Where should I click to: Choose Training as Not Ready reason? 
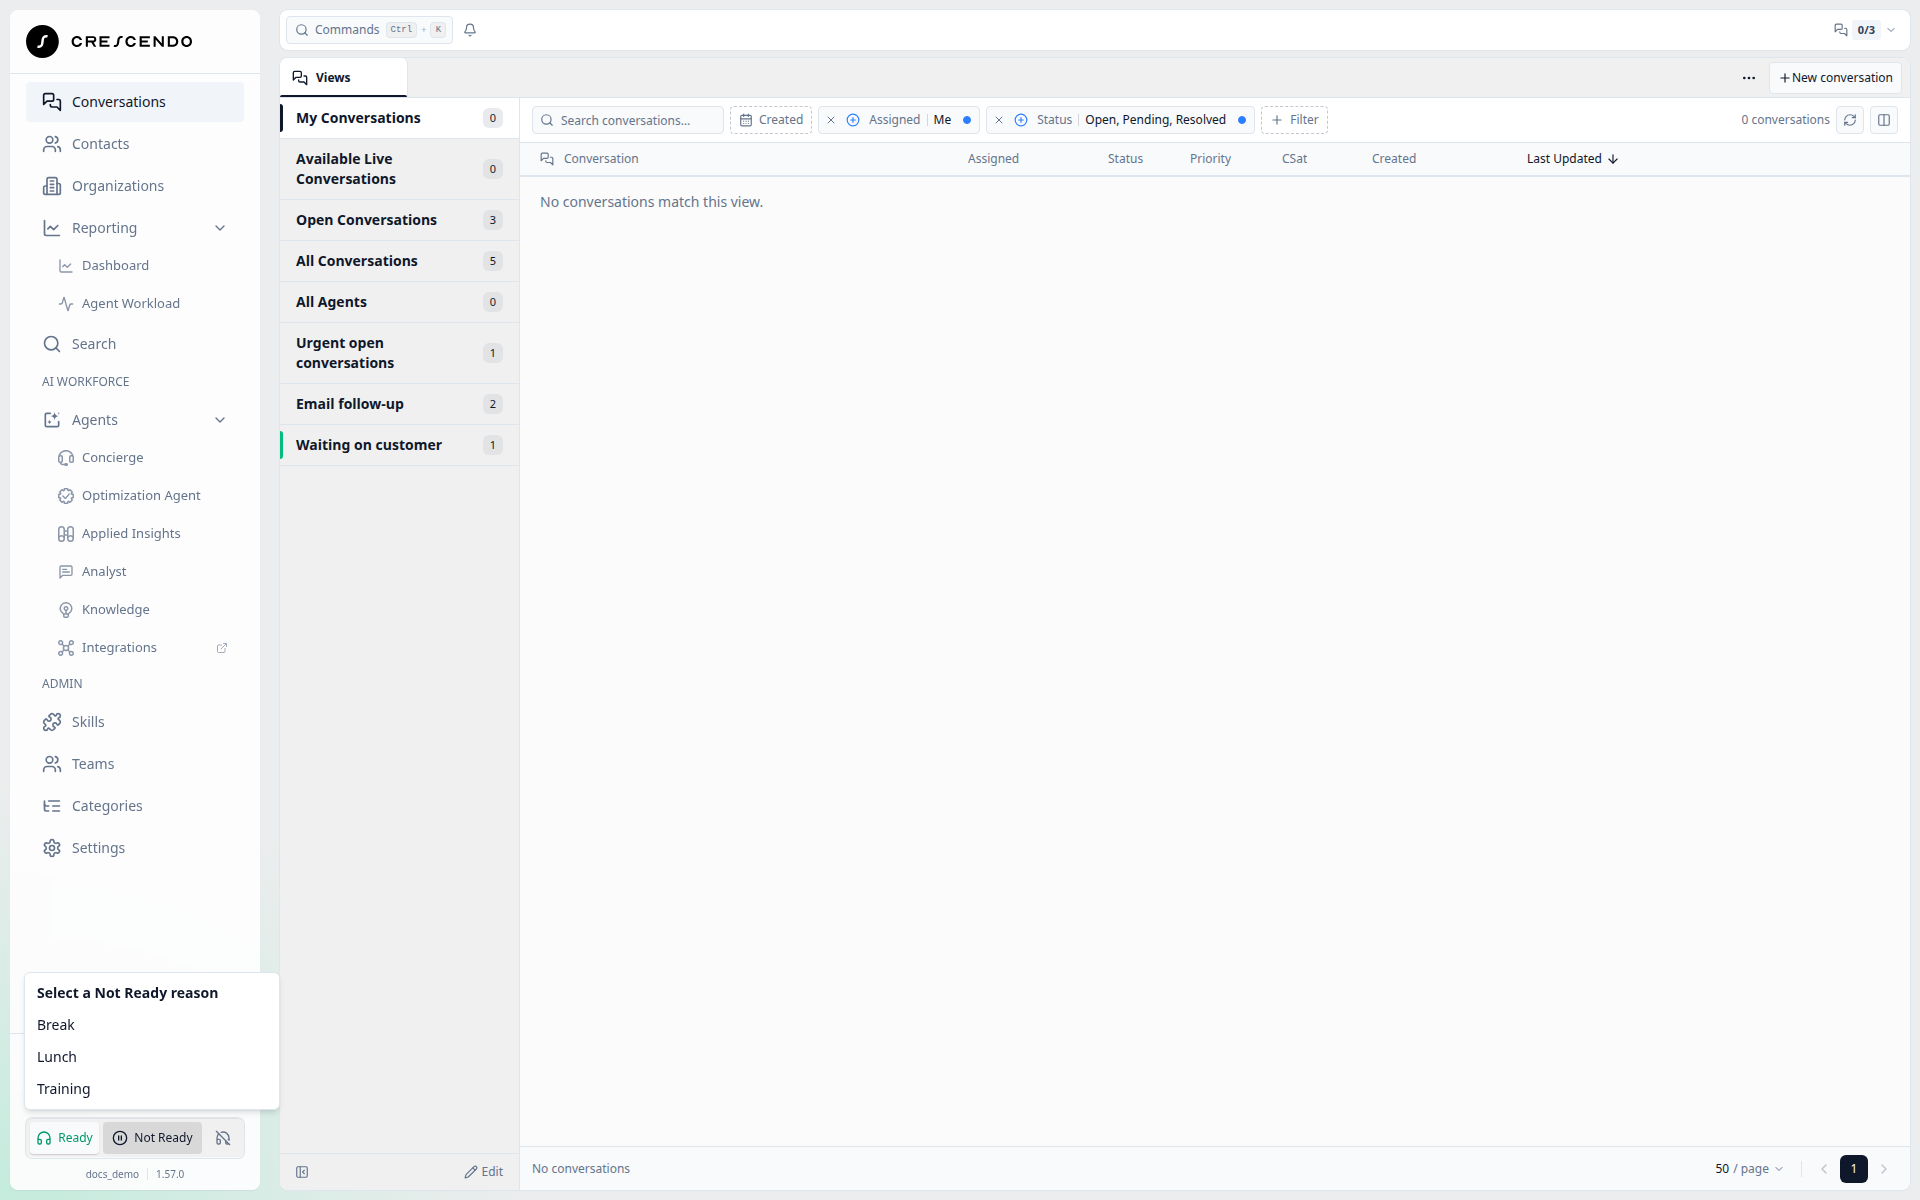152,1089
